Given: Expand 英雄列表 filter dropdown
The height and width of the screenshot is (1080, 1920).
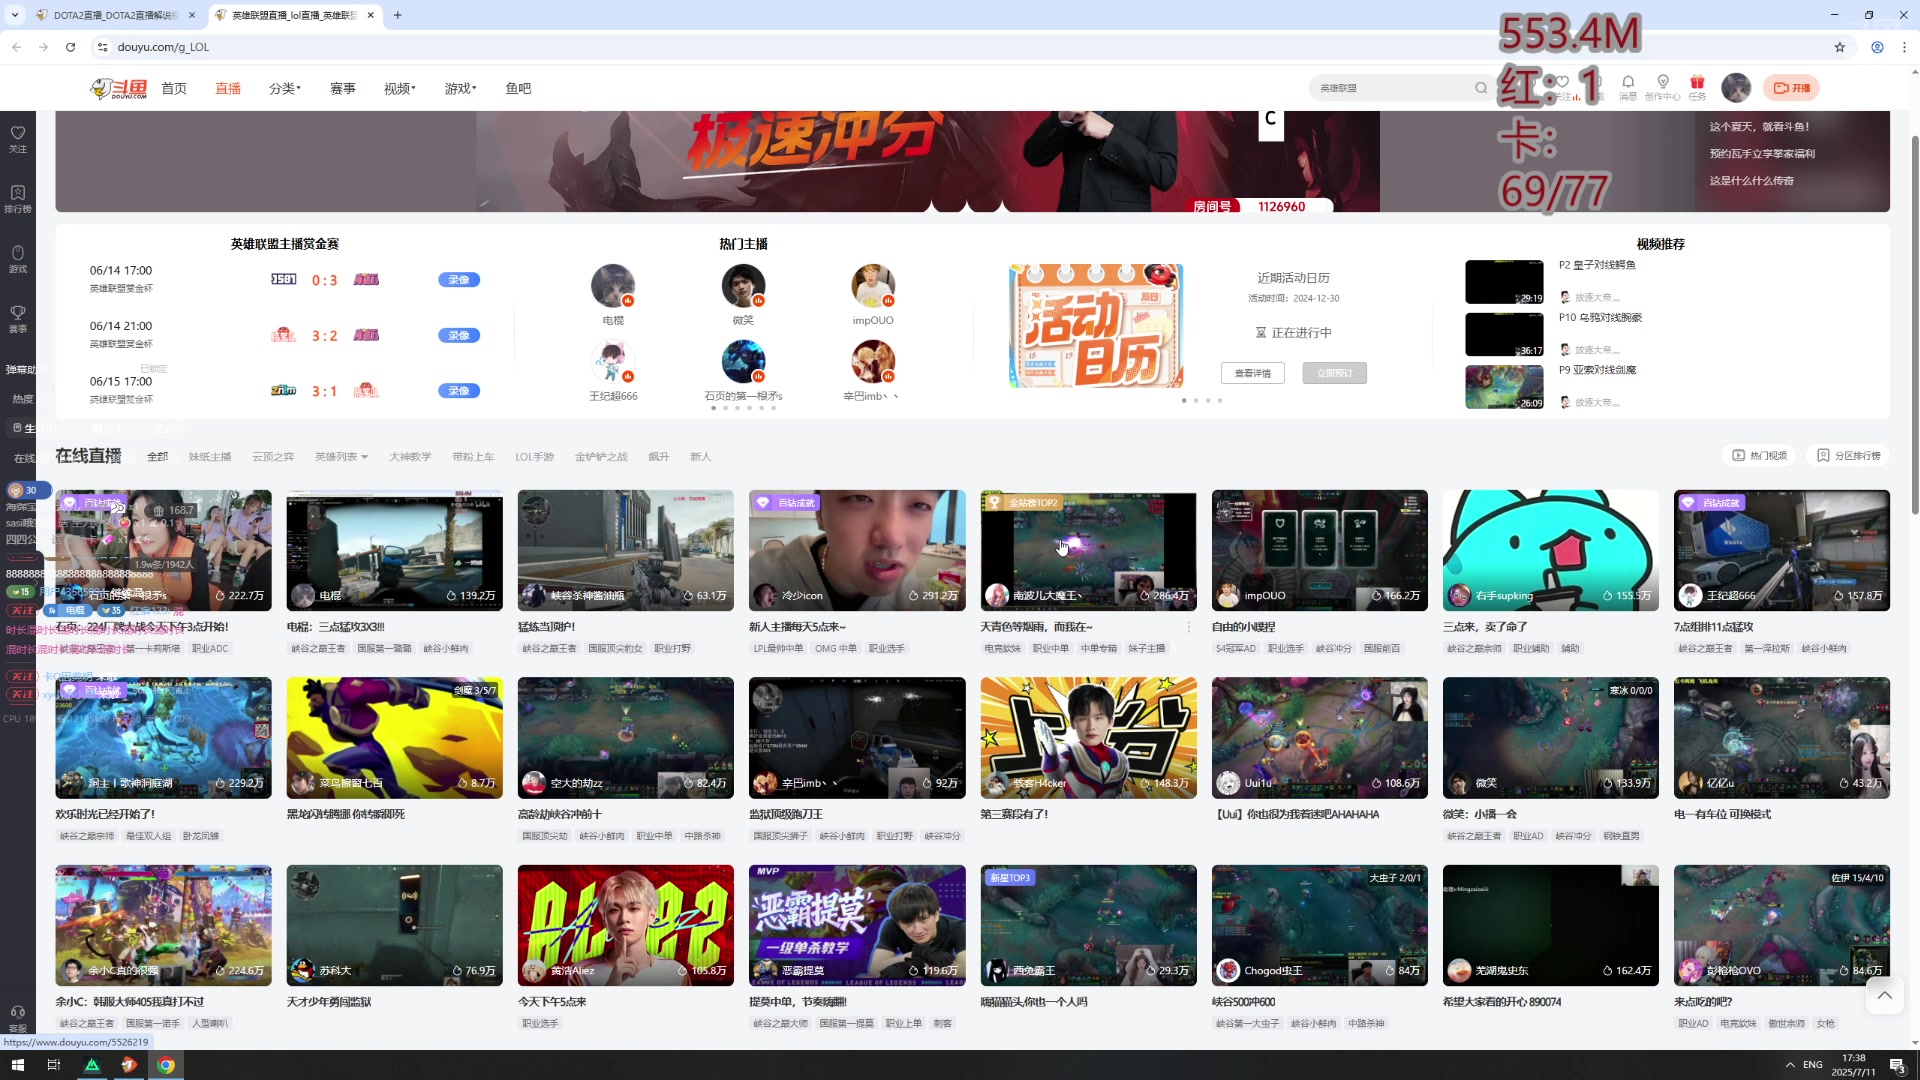Looking at the screenshot, I should point(341,457).
